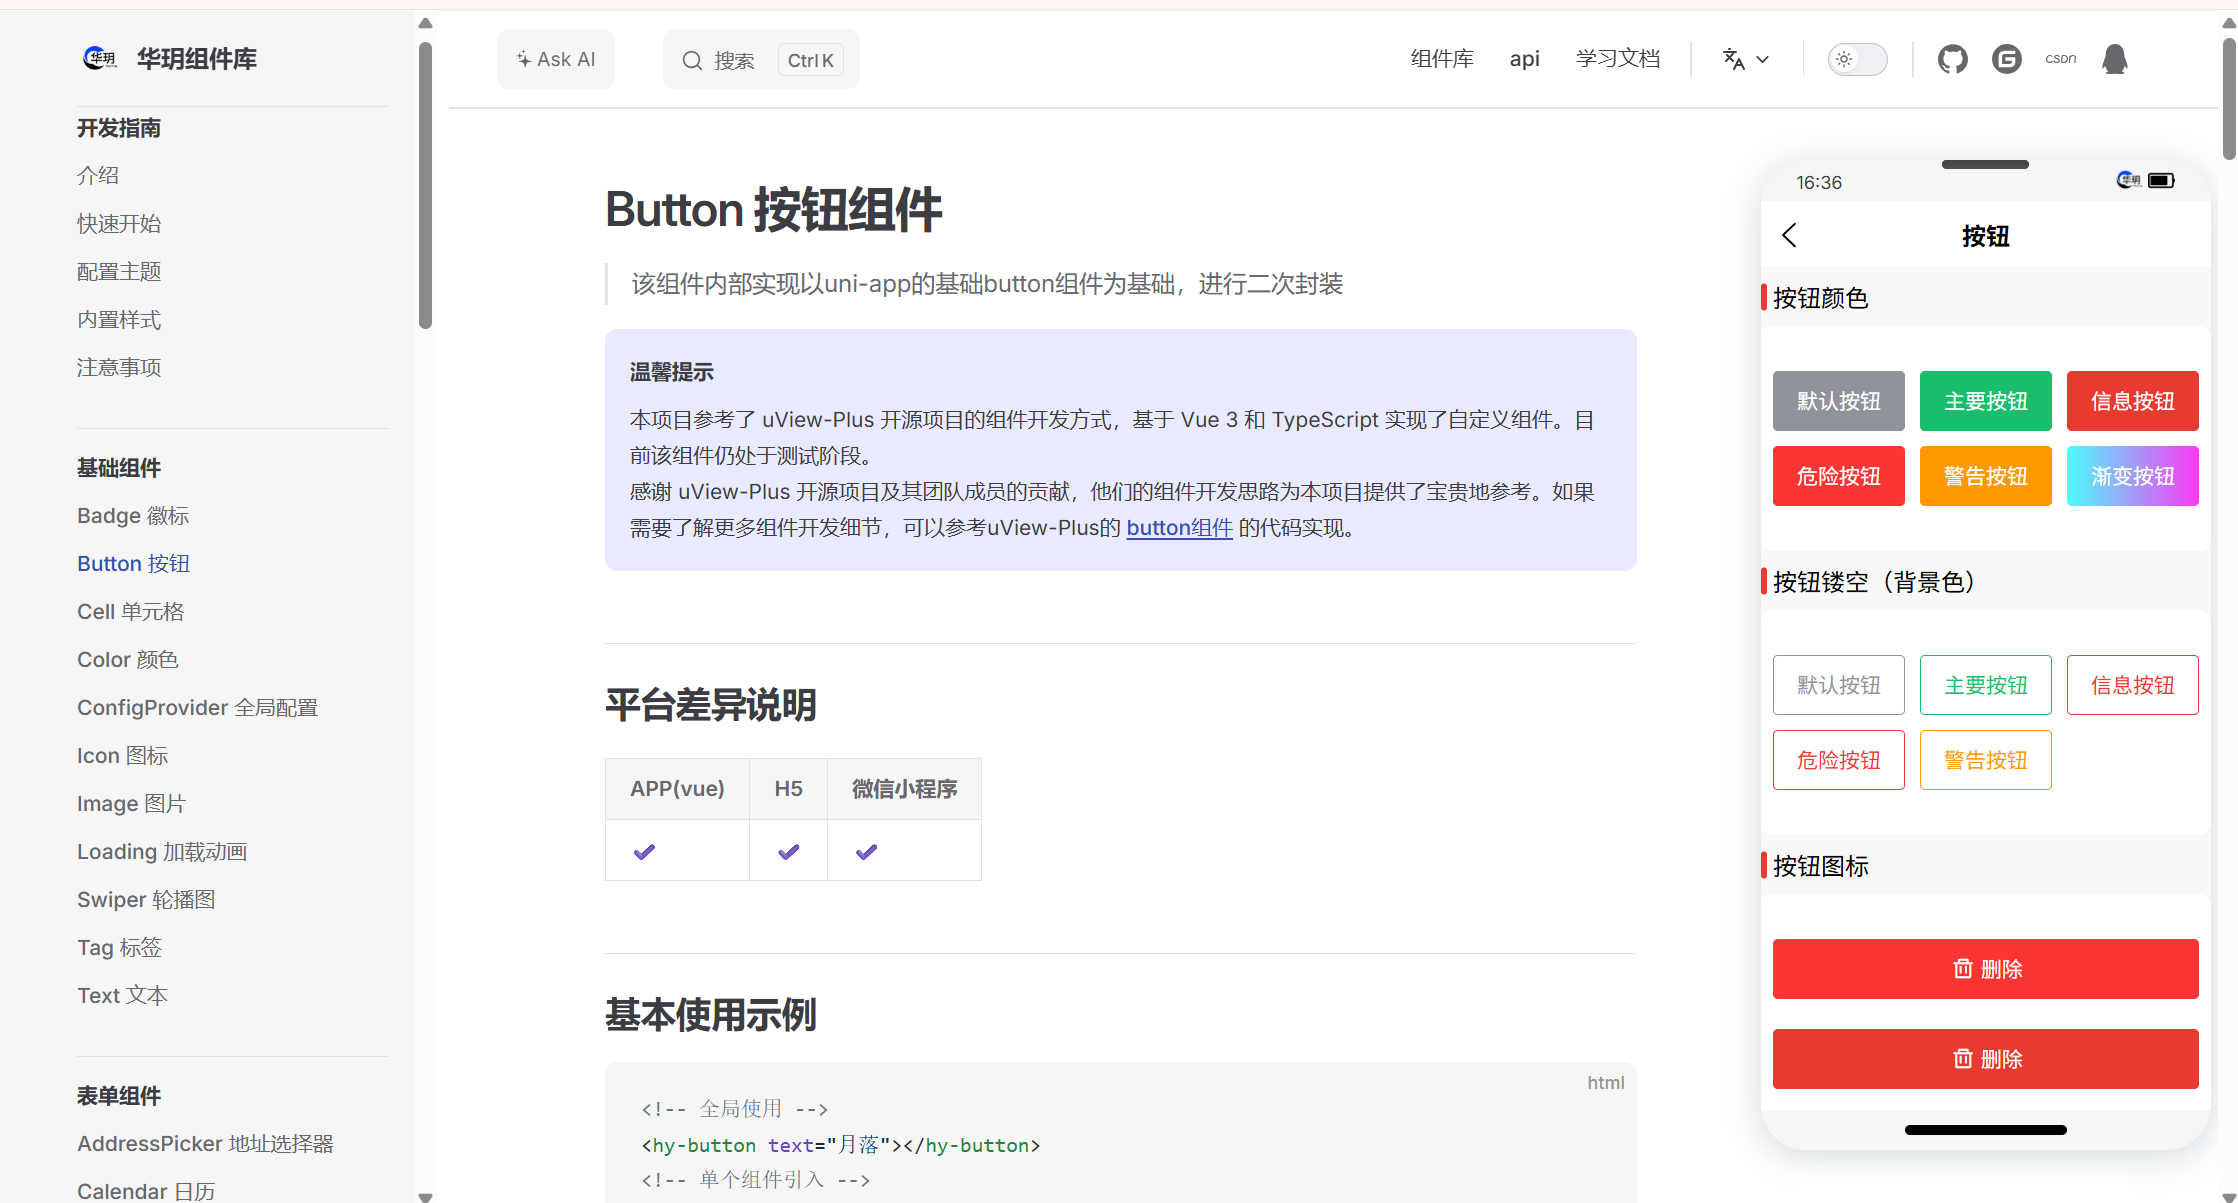Open api in top navigation
The width and height of the screenshot is (2238, 1203).
coord(1524,59)
